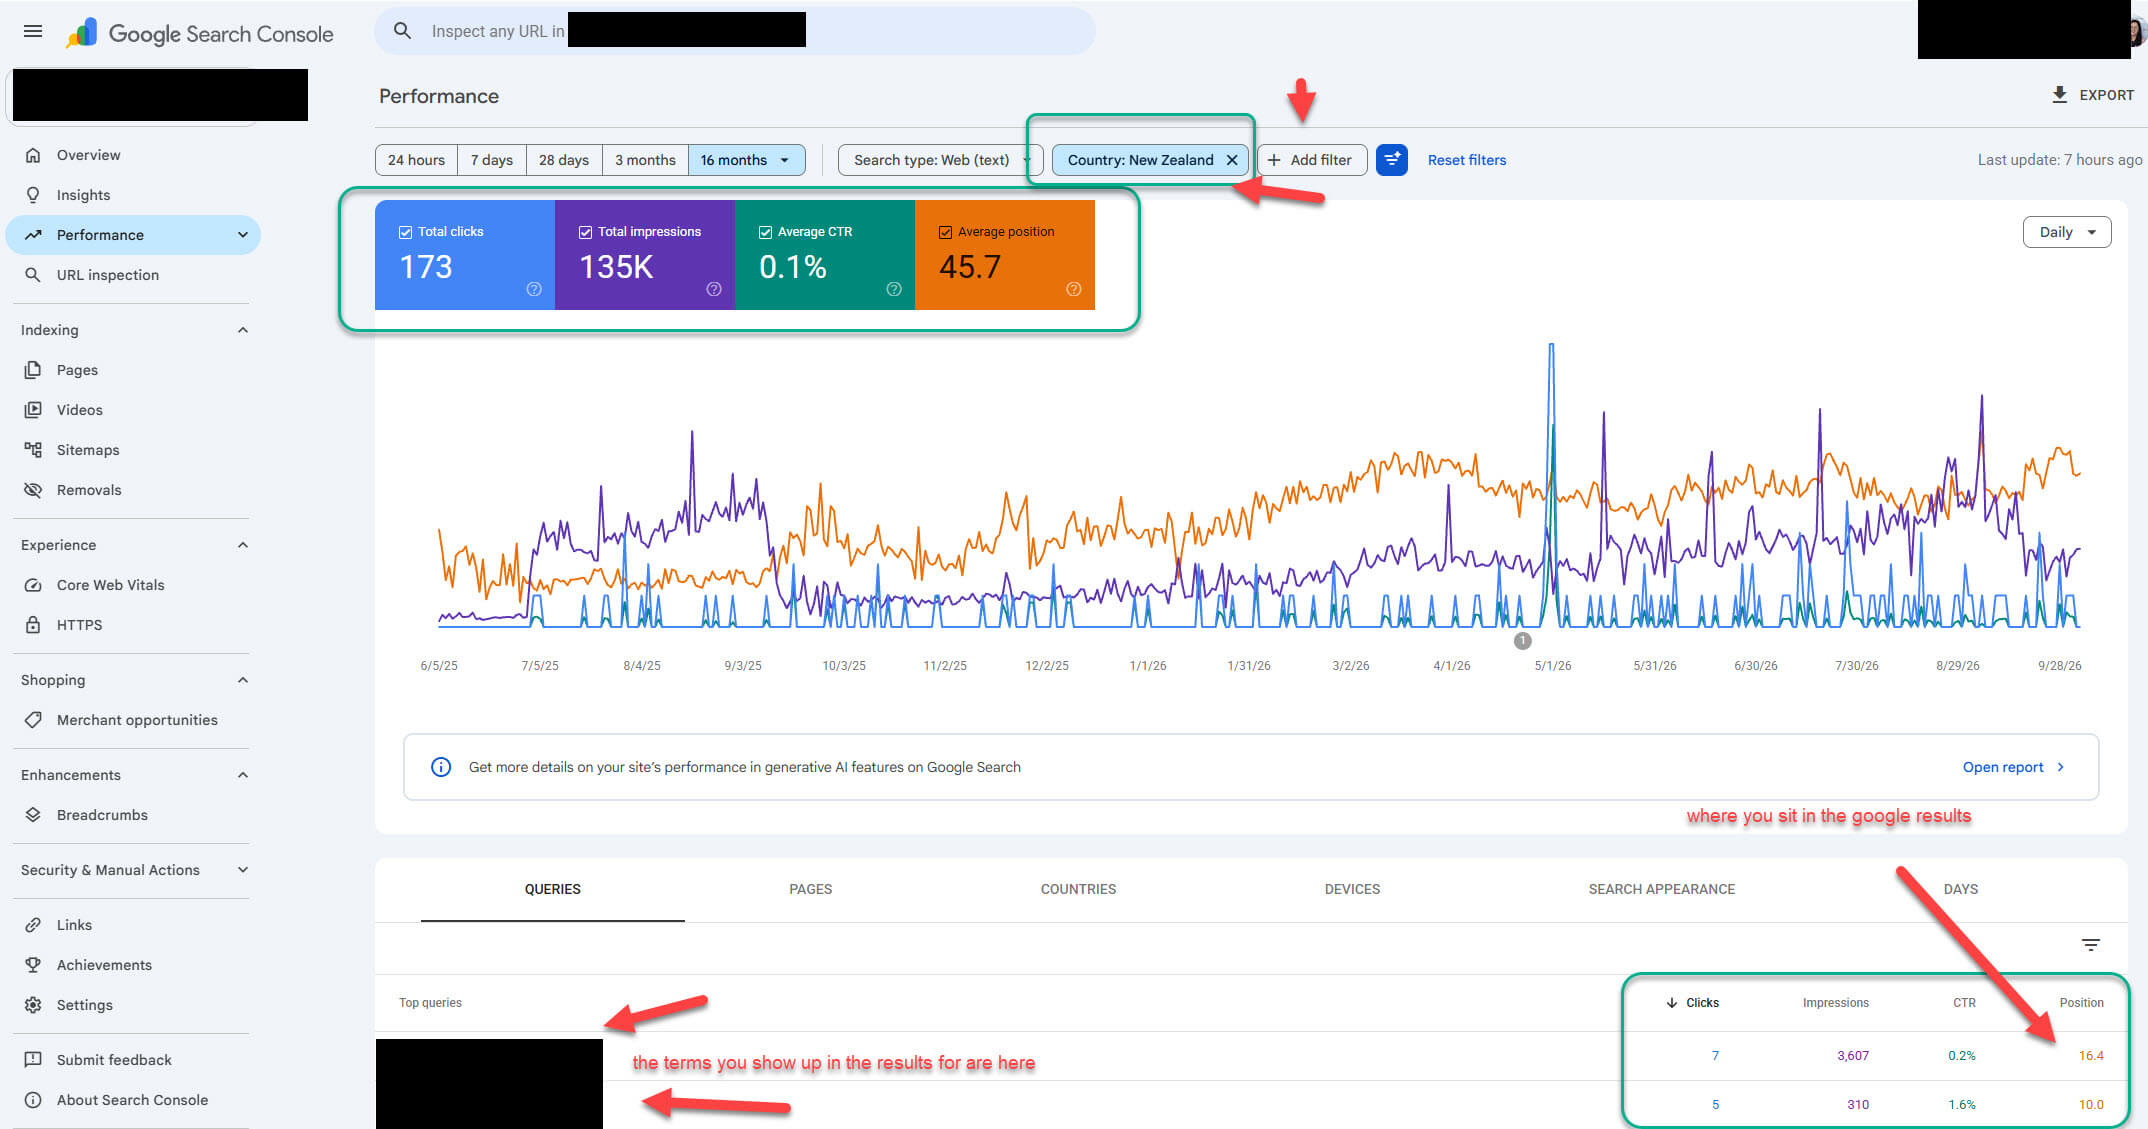Open the generative AI report link
Screen dimensions: 2148x1129
coord(2013,767)
